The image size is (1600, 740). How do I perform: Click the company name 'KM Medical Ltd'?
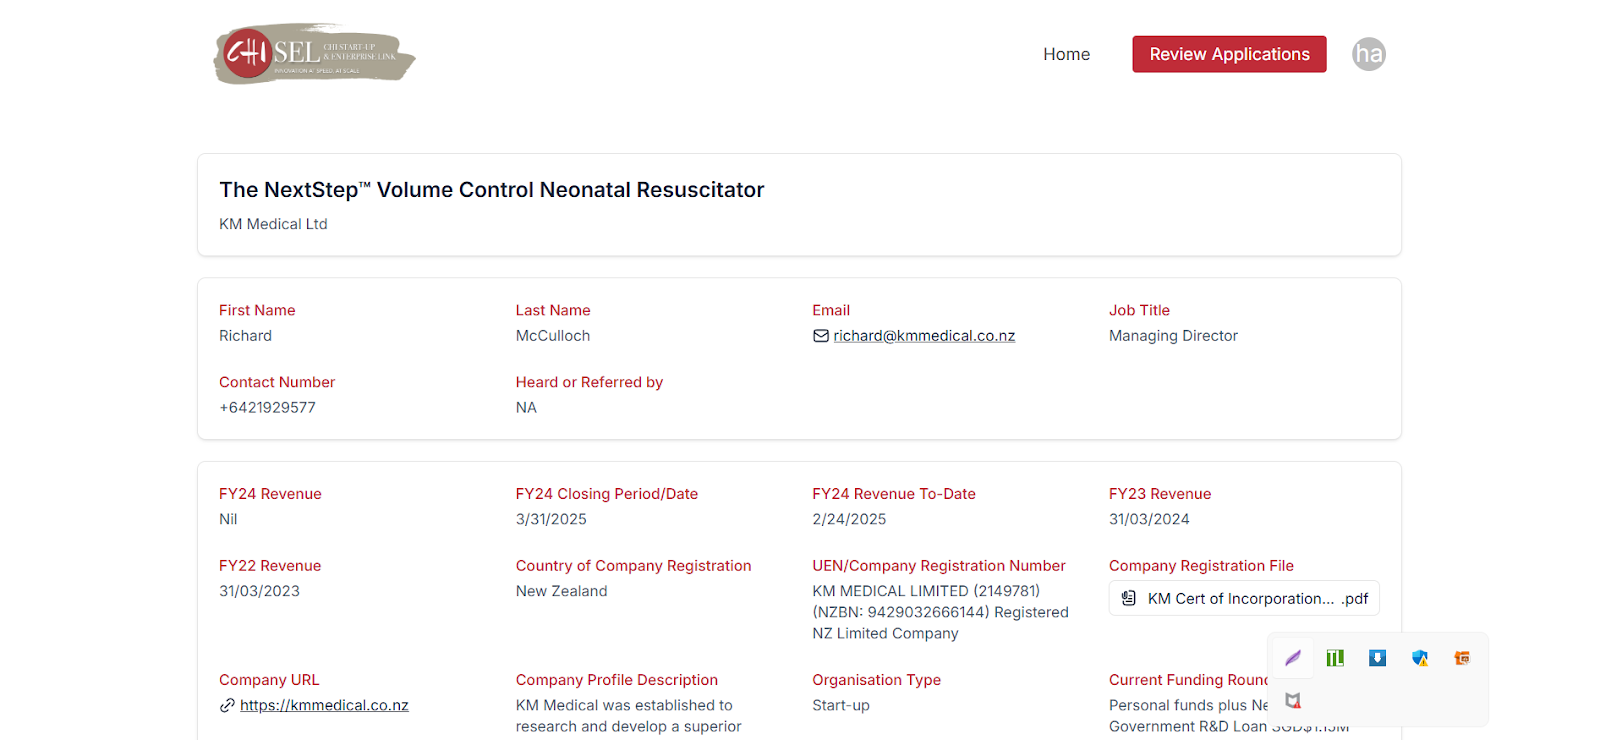(x=273, y=224)
